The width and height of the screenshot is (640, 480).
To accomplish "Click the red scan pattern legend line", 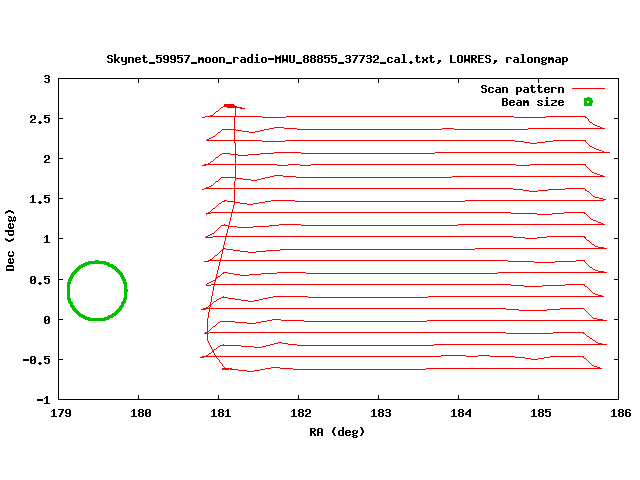I will [588, 89].
